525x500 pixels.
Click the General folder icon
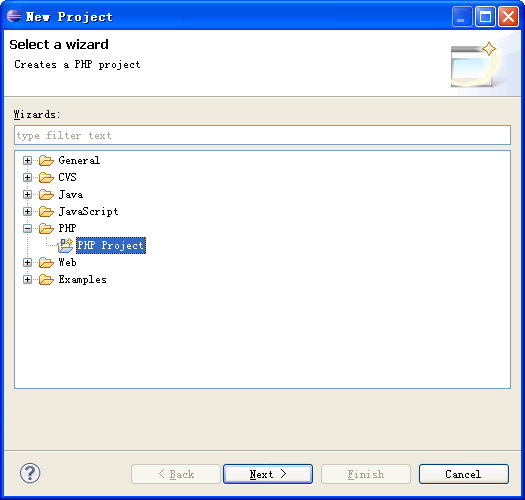[46, 161]
